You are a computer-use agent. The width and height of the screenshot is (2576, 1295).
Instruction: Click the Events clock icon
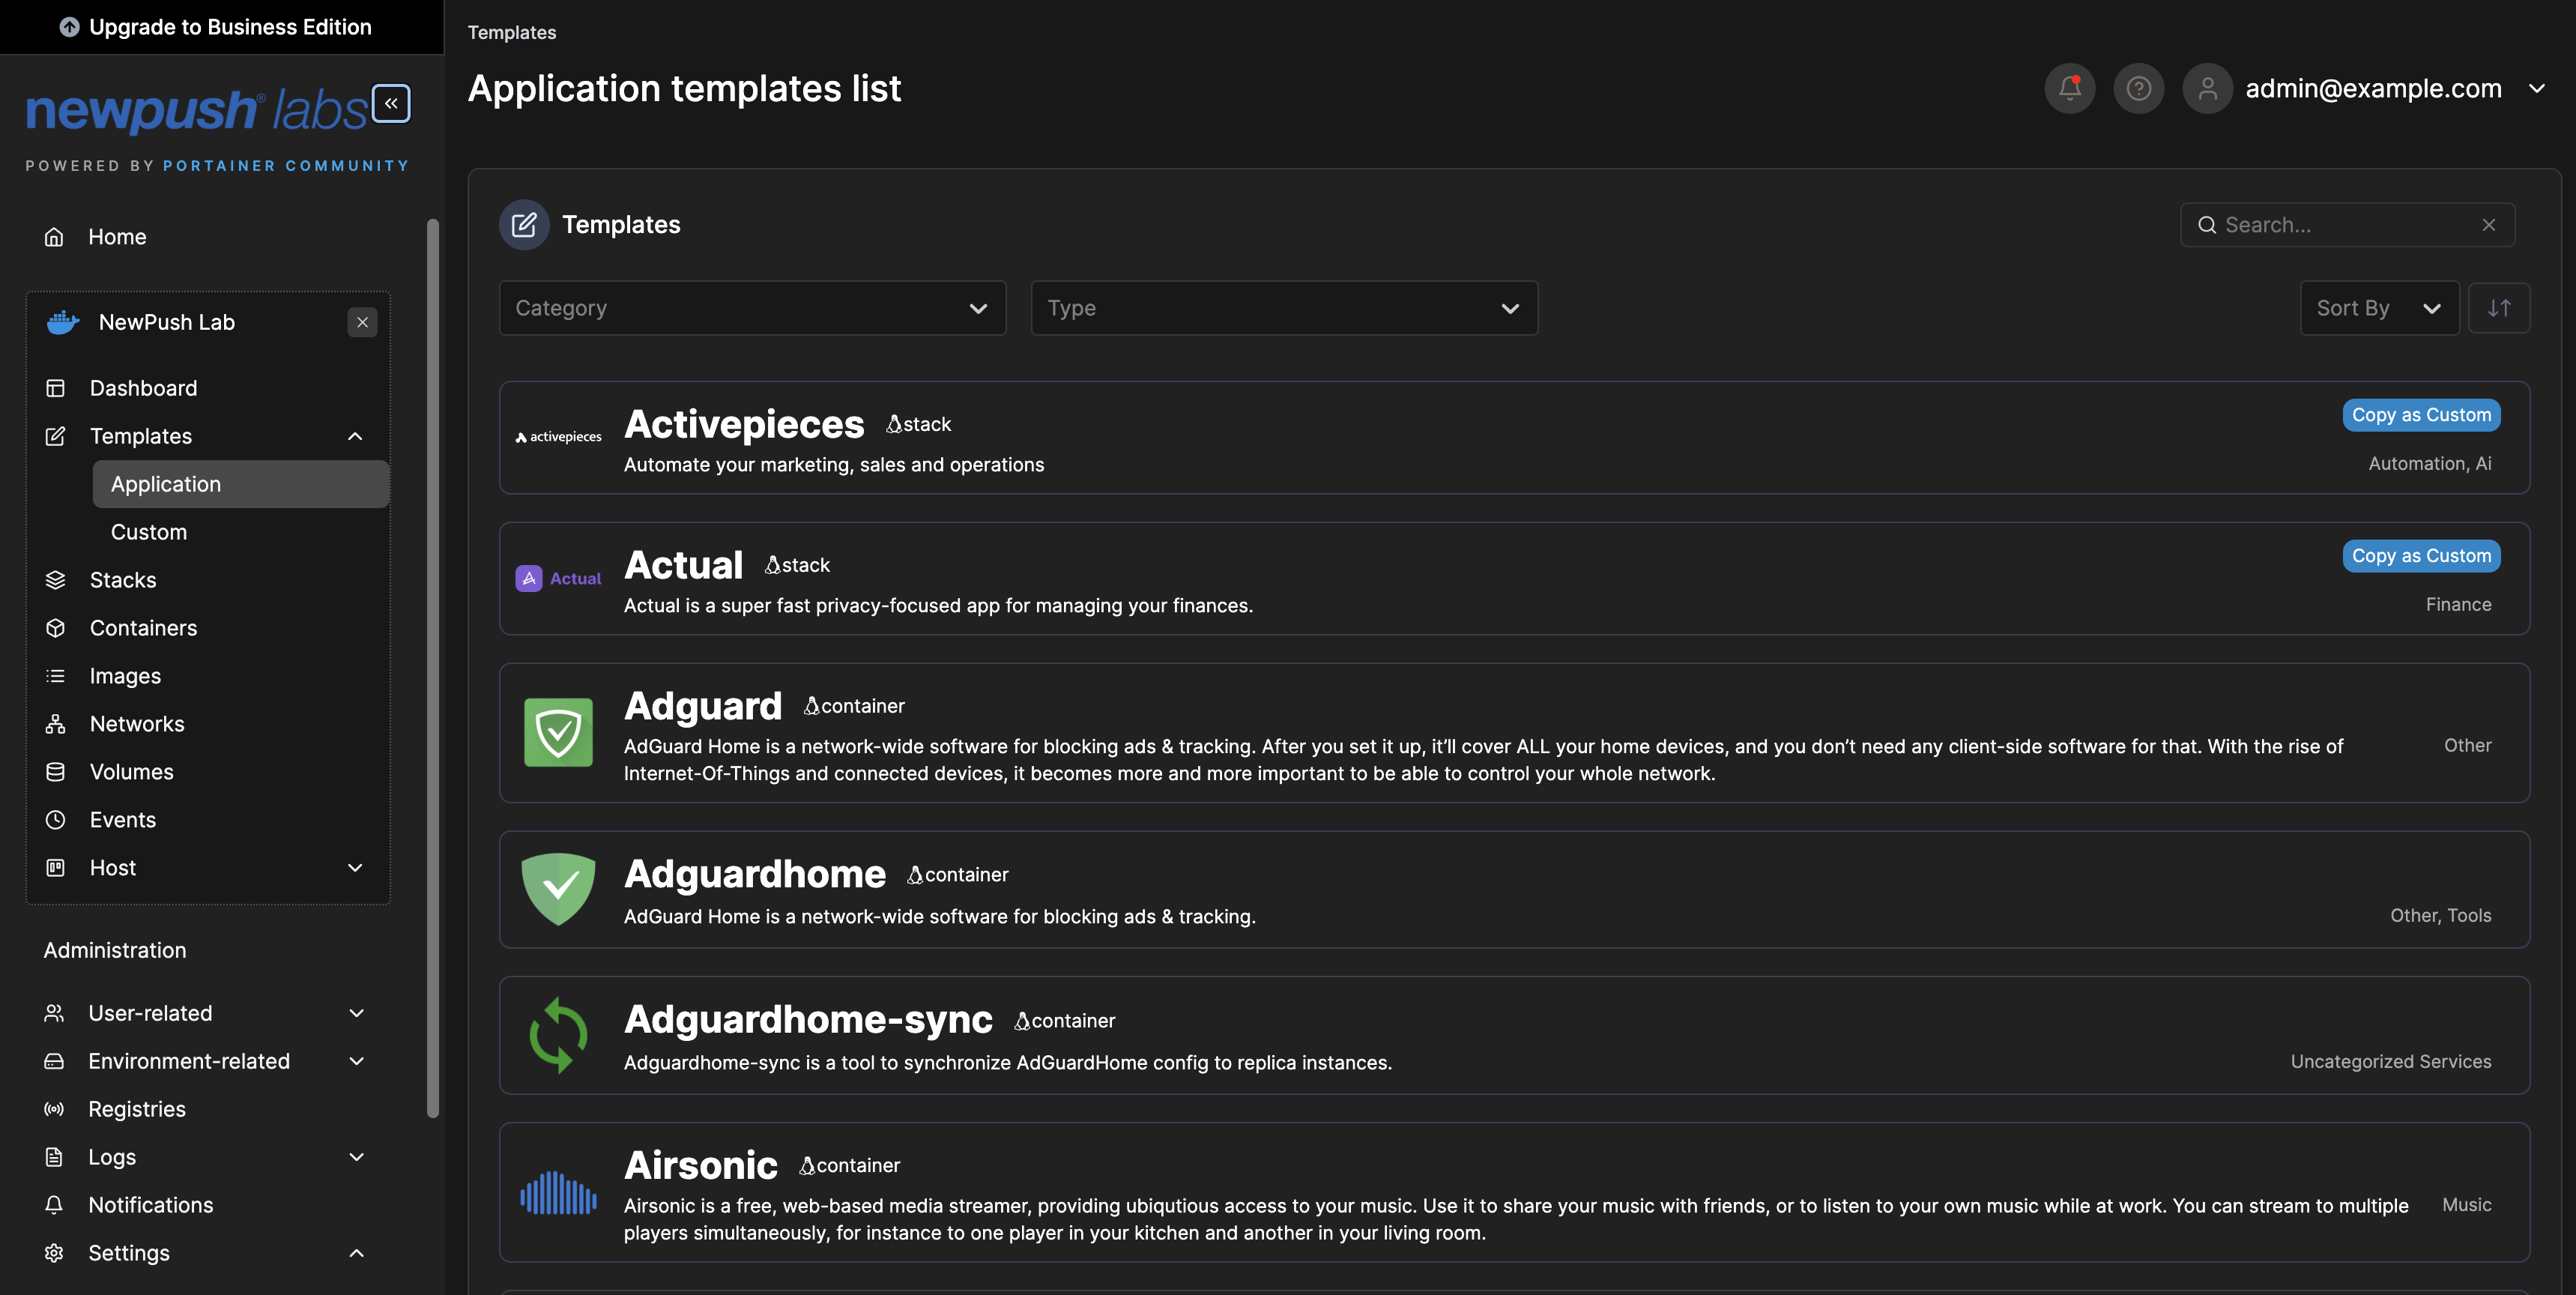[x=55, y=820]
